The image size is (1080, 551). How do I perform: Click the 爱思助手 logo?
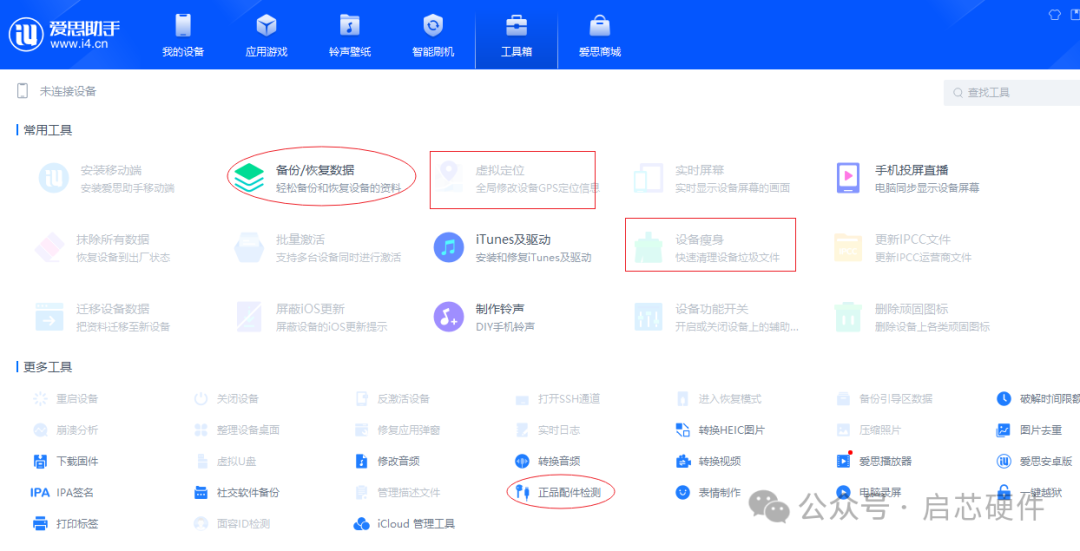coord(63,35)
